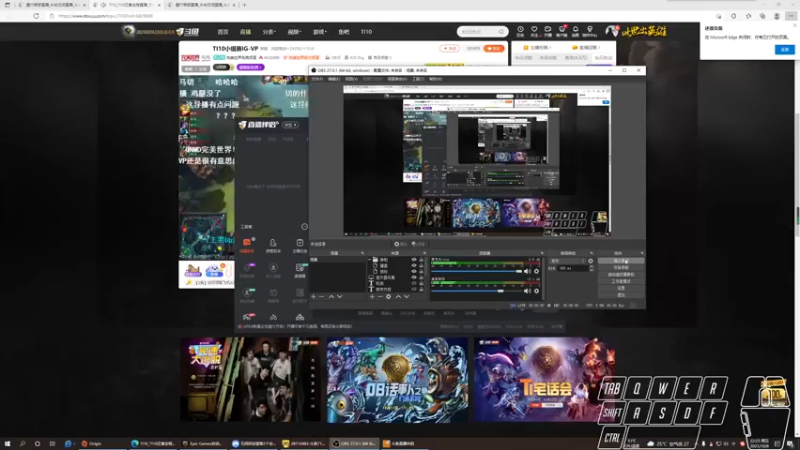Screen dimensions: 800x450
Task: Move scene up with the arrow in OBS
Action: coord(331,296)
